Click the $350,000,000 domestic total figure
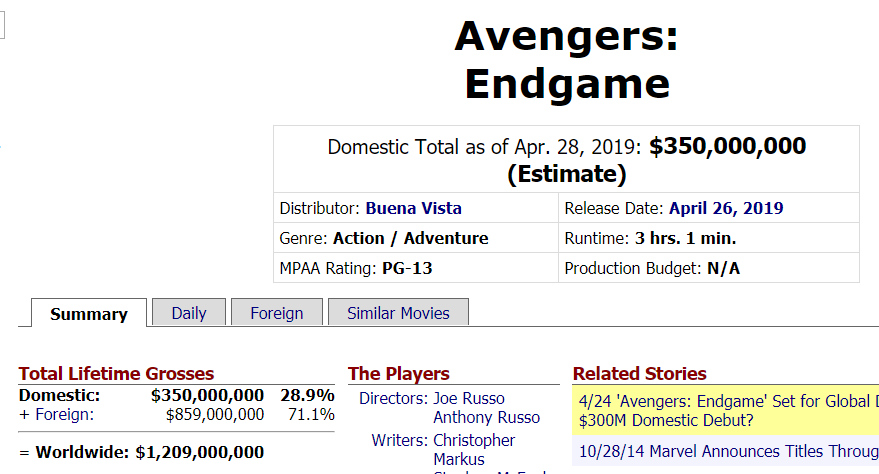This screenshot has width=879, height=474. 727,146
